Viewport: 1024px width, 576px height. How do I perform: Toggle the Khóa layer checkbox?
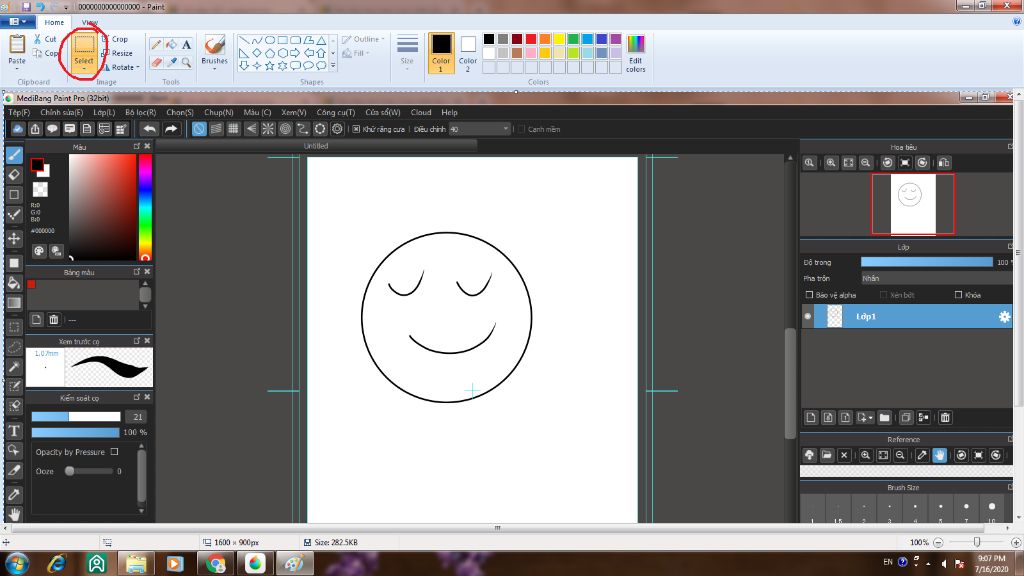pyautogui.click(x=959, y=295)
